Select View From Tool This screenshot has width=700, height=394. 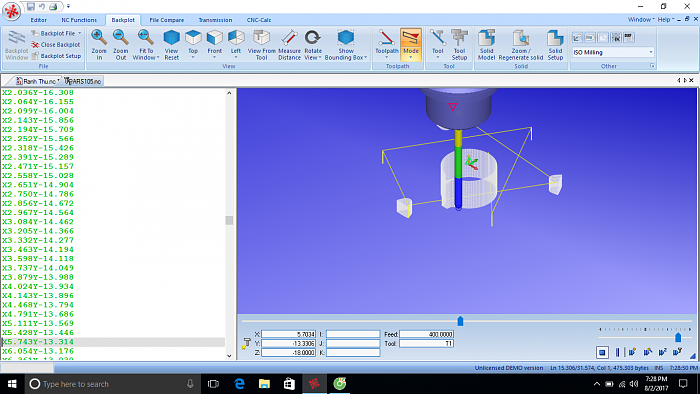262,45
